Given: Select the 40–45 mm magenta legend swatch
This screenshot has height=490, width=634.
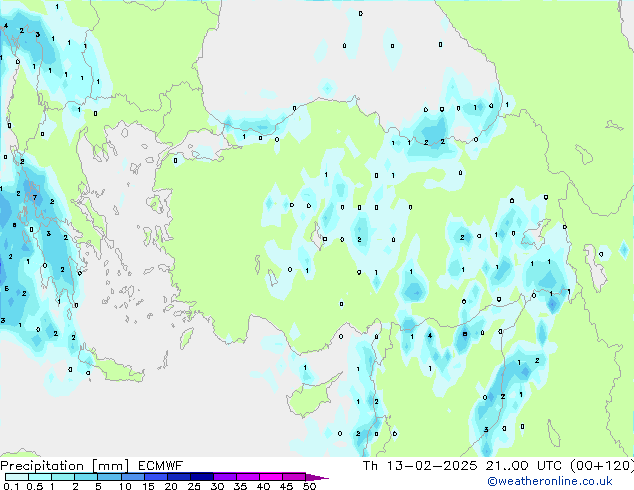Looking at the screenshot, I should [271, 477].
